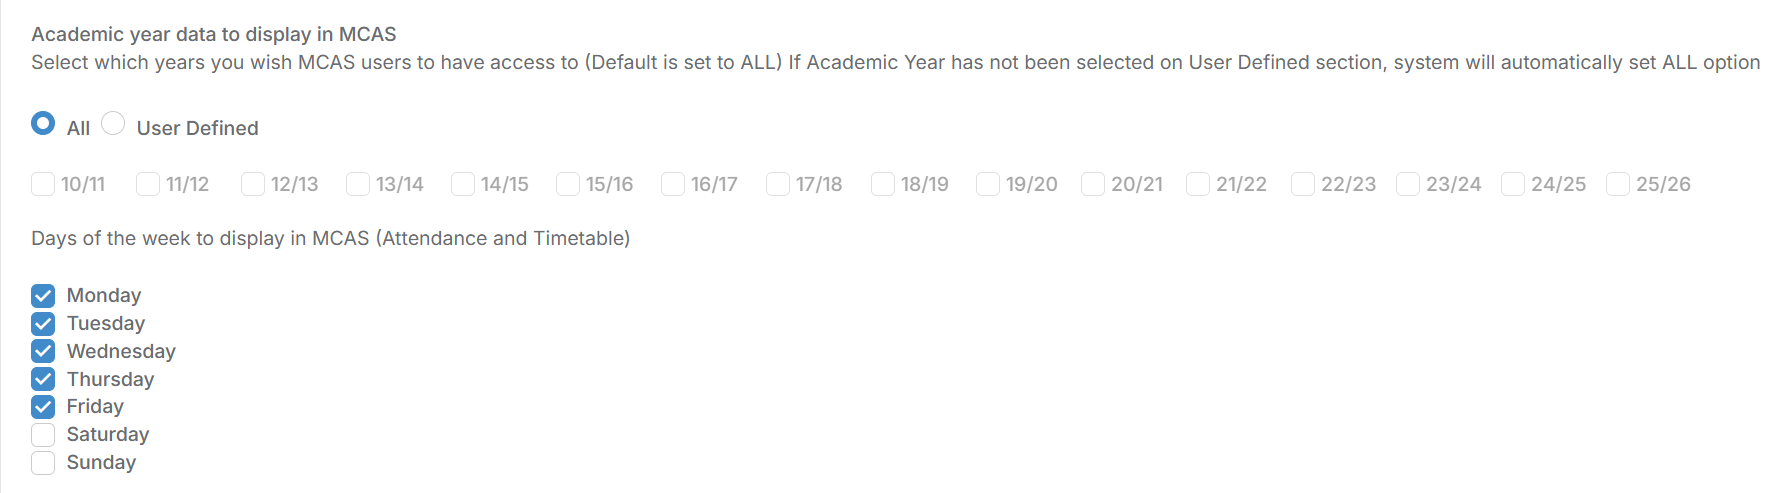Enable the 12/13 academic year checkbox
The image size is (1792, 493).
(x=253, y=184)
